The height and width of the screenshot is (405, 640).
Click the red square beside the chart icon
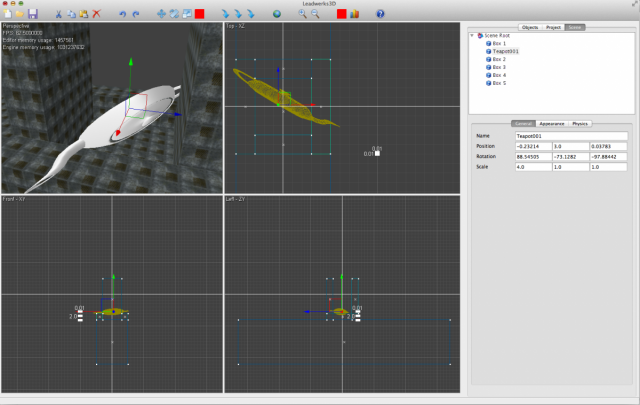341,14
